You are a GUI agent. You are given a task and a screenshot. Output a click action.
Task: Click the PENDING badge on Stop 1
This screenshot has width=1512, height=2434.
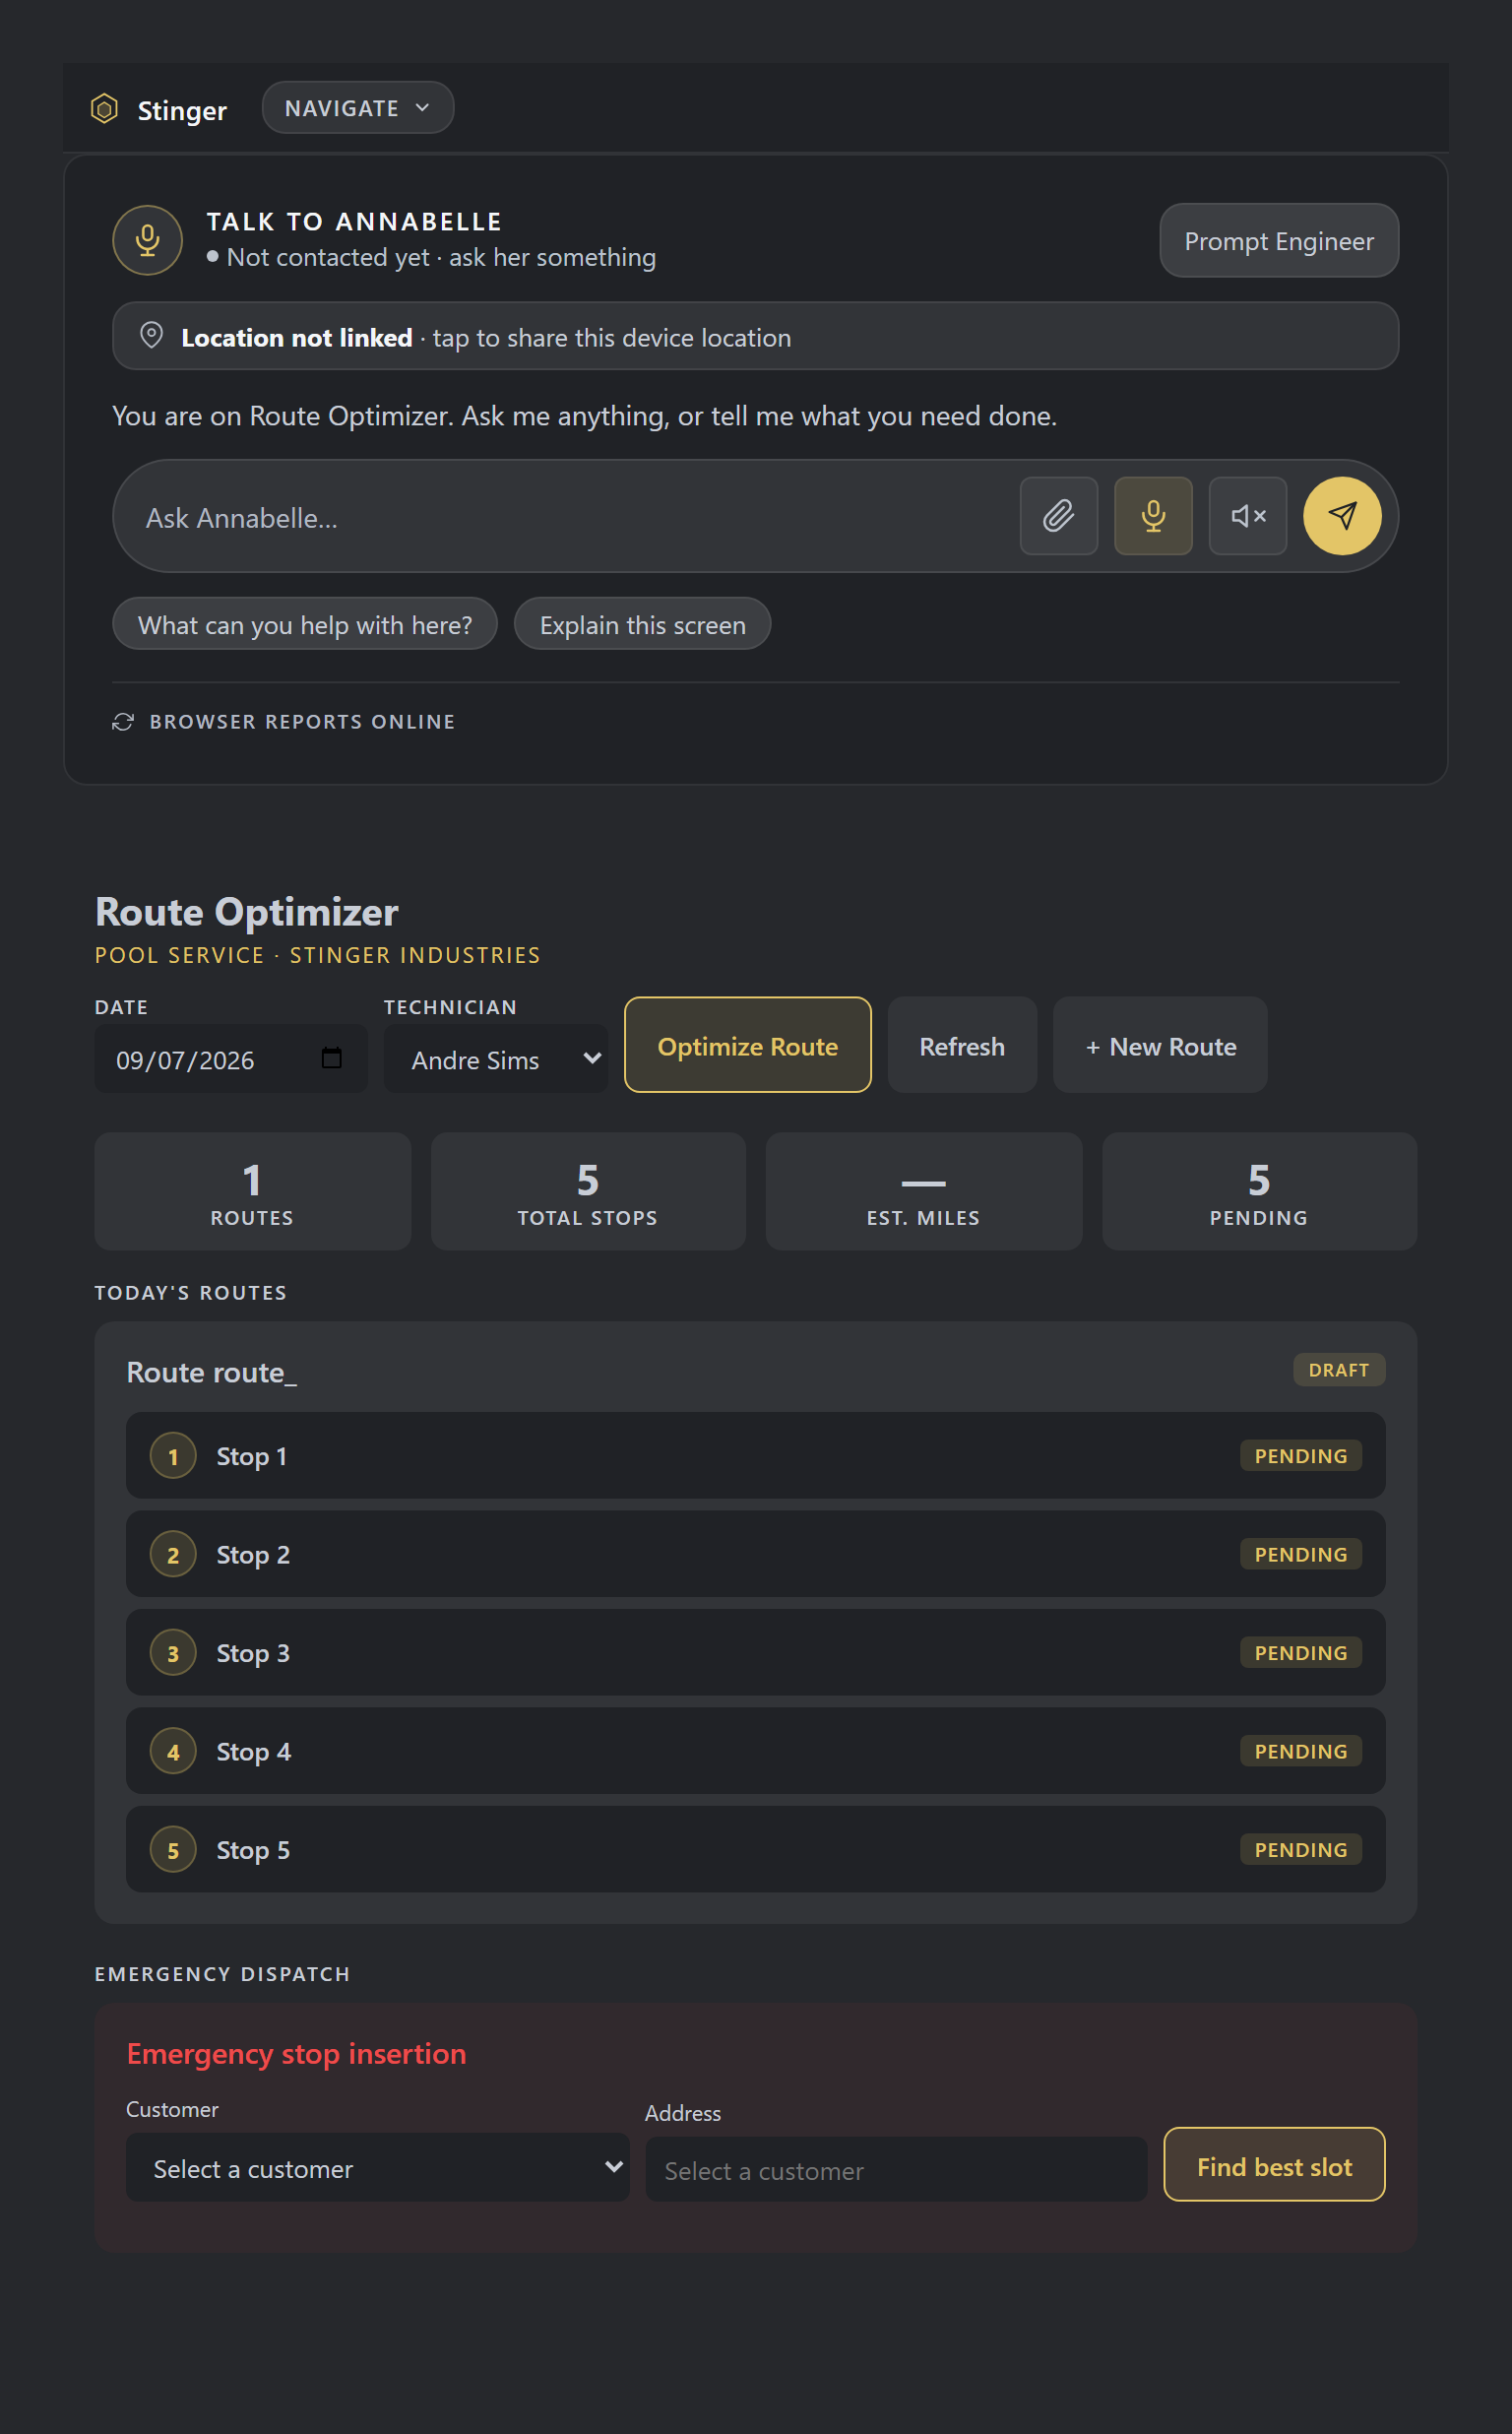point(1301,1456)
